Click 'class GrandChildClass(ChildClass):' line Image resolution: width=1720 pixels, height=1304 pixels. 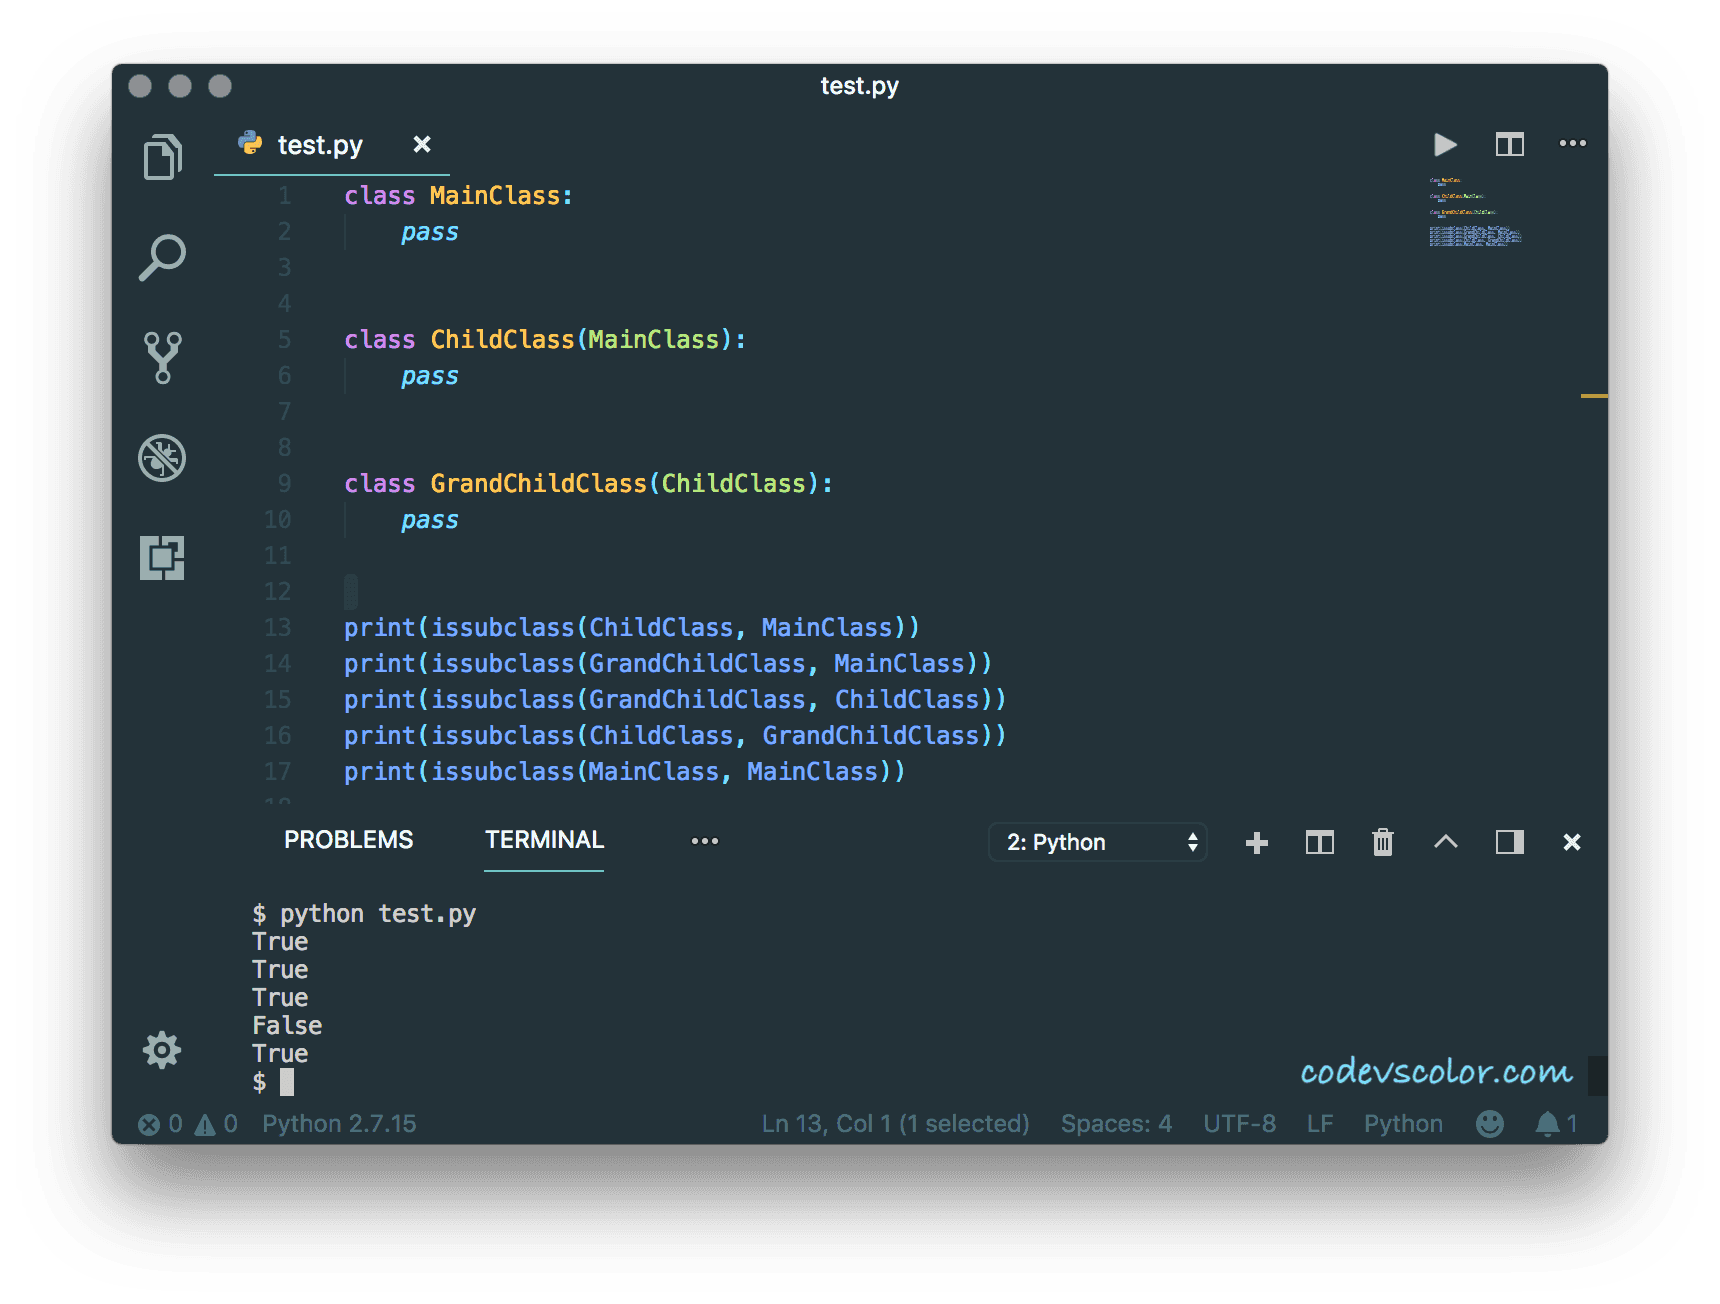[x=588, y=484]
